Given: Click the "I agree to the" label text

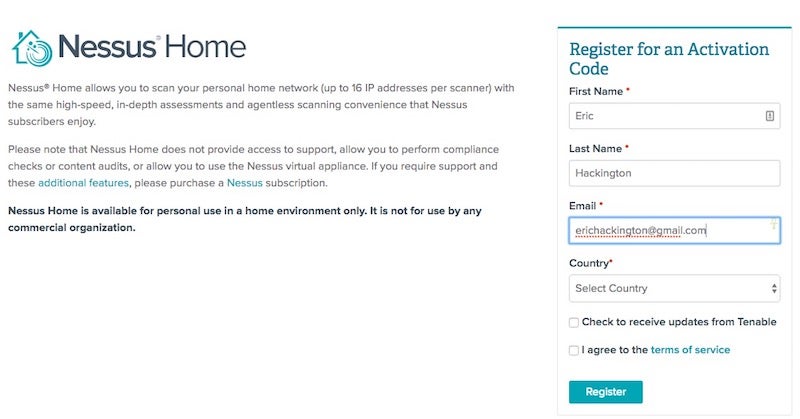Looking at the screenshot, I should tap(614, 350).
